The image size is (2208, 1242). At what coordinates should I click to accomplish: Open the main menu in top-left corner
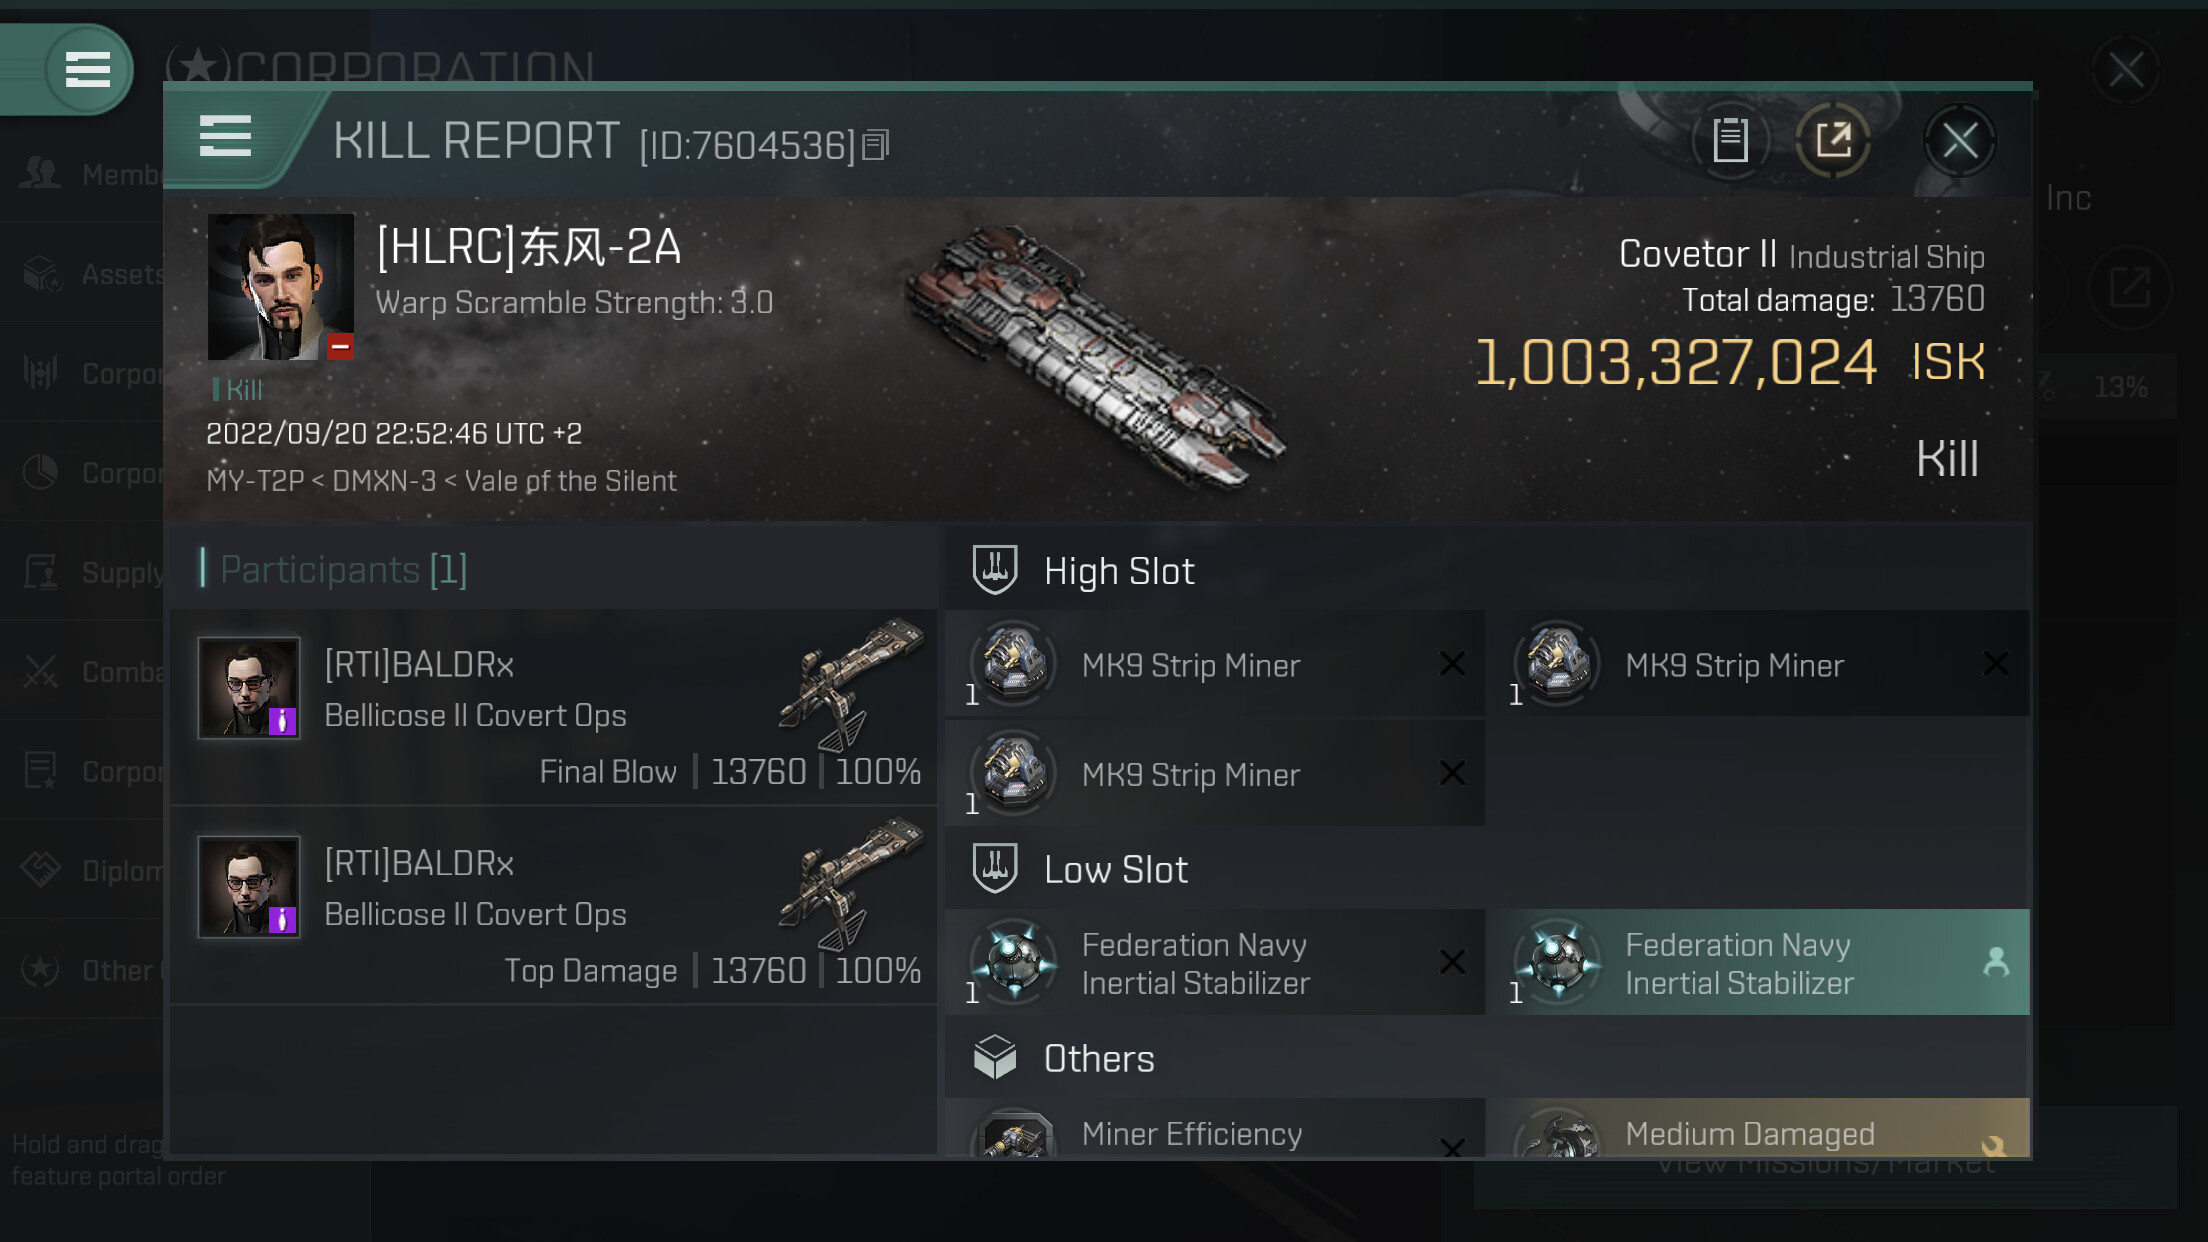click(87, 70)
